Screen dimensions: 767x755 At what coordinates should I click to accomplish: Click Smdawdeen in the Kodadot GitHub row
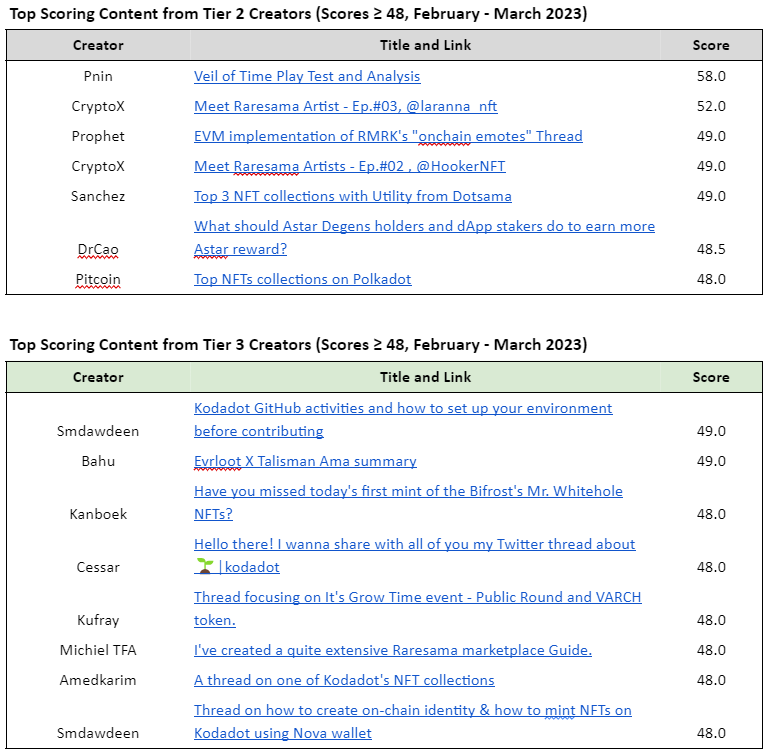tap(98, 432)
